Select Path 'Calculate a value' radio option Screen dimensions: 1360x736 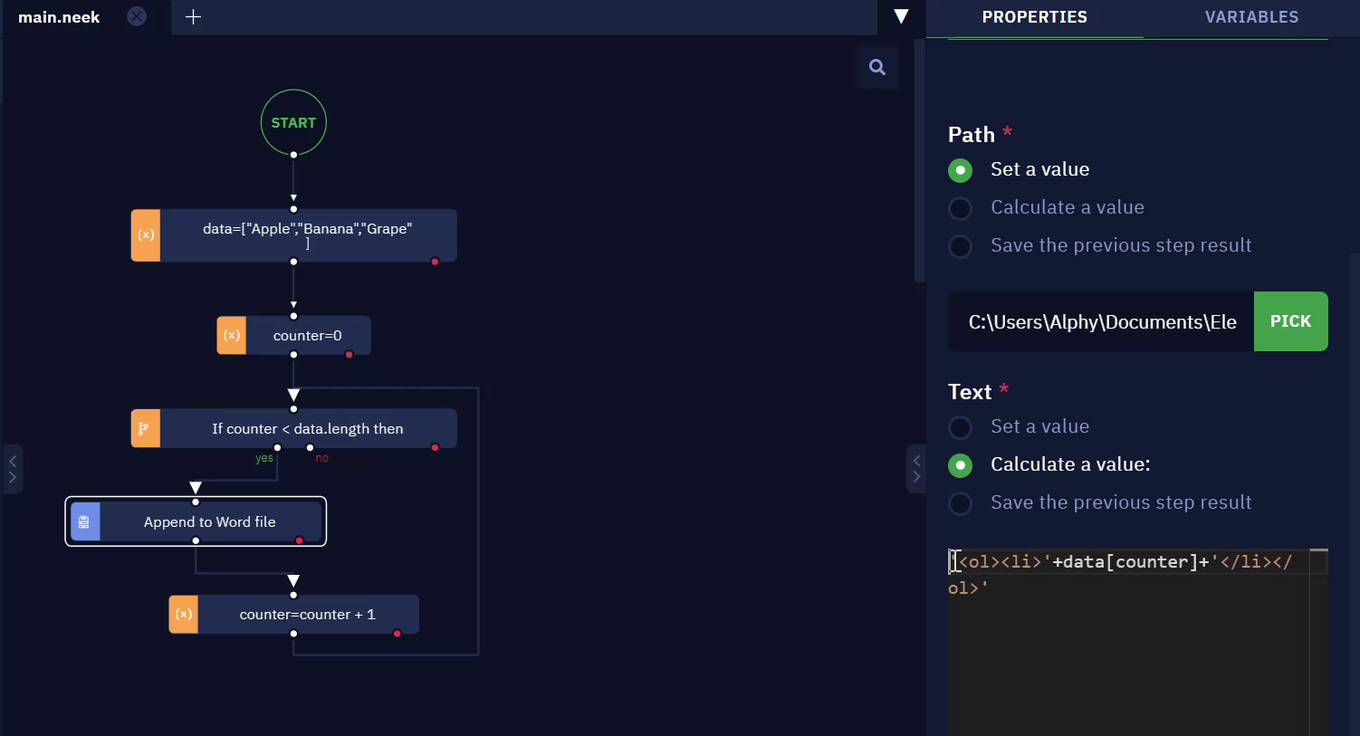[x=960, y=208]
